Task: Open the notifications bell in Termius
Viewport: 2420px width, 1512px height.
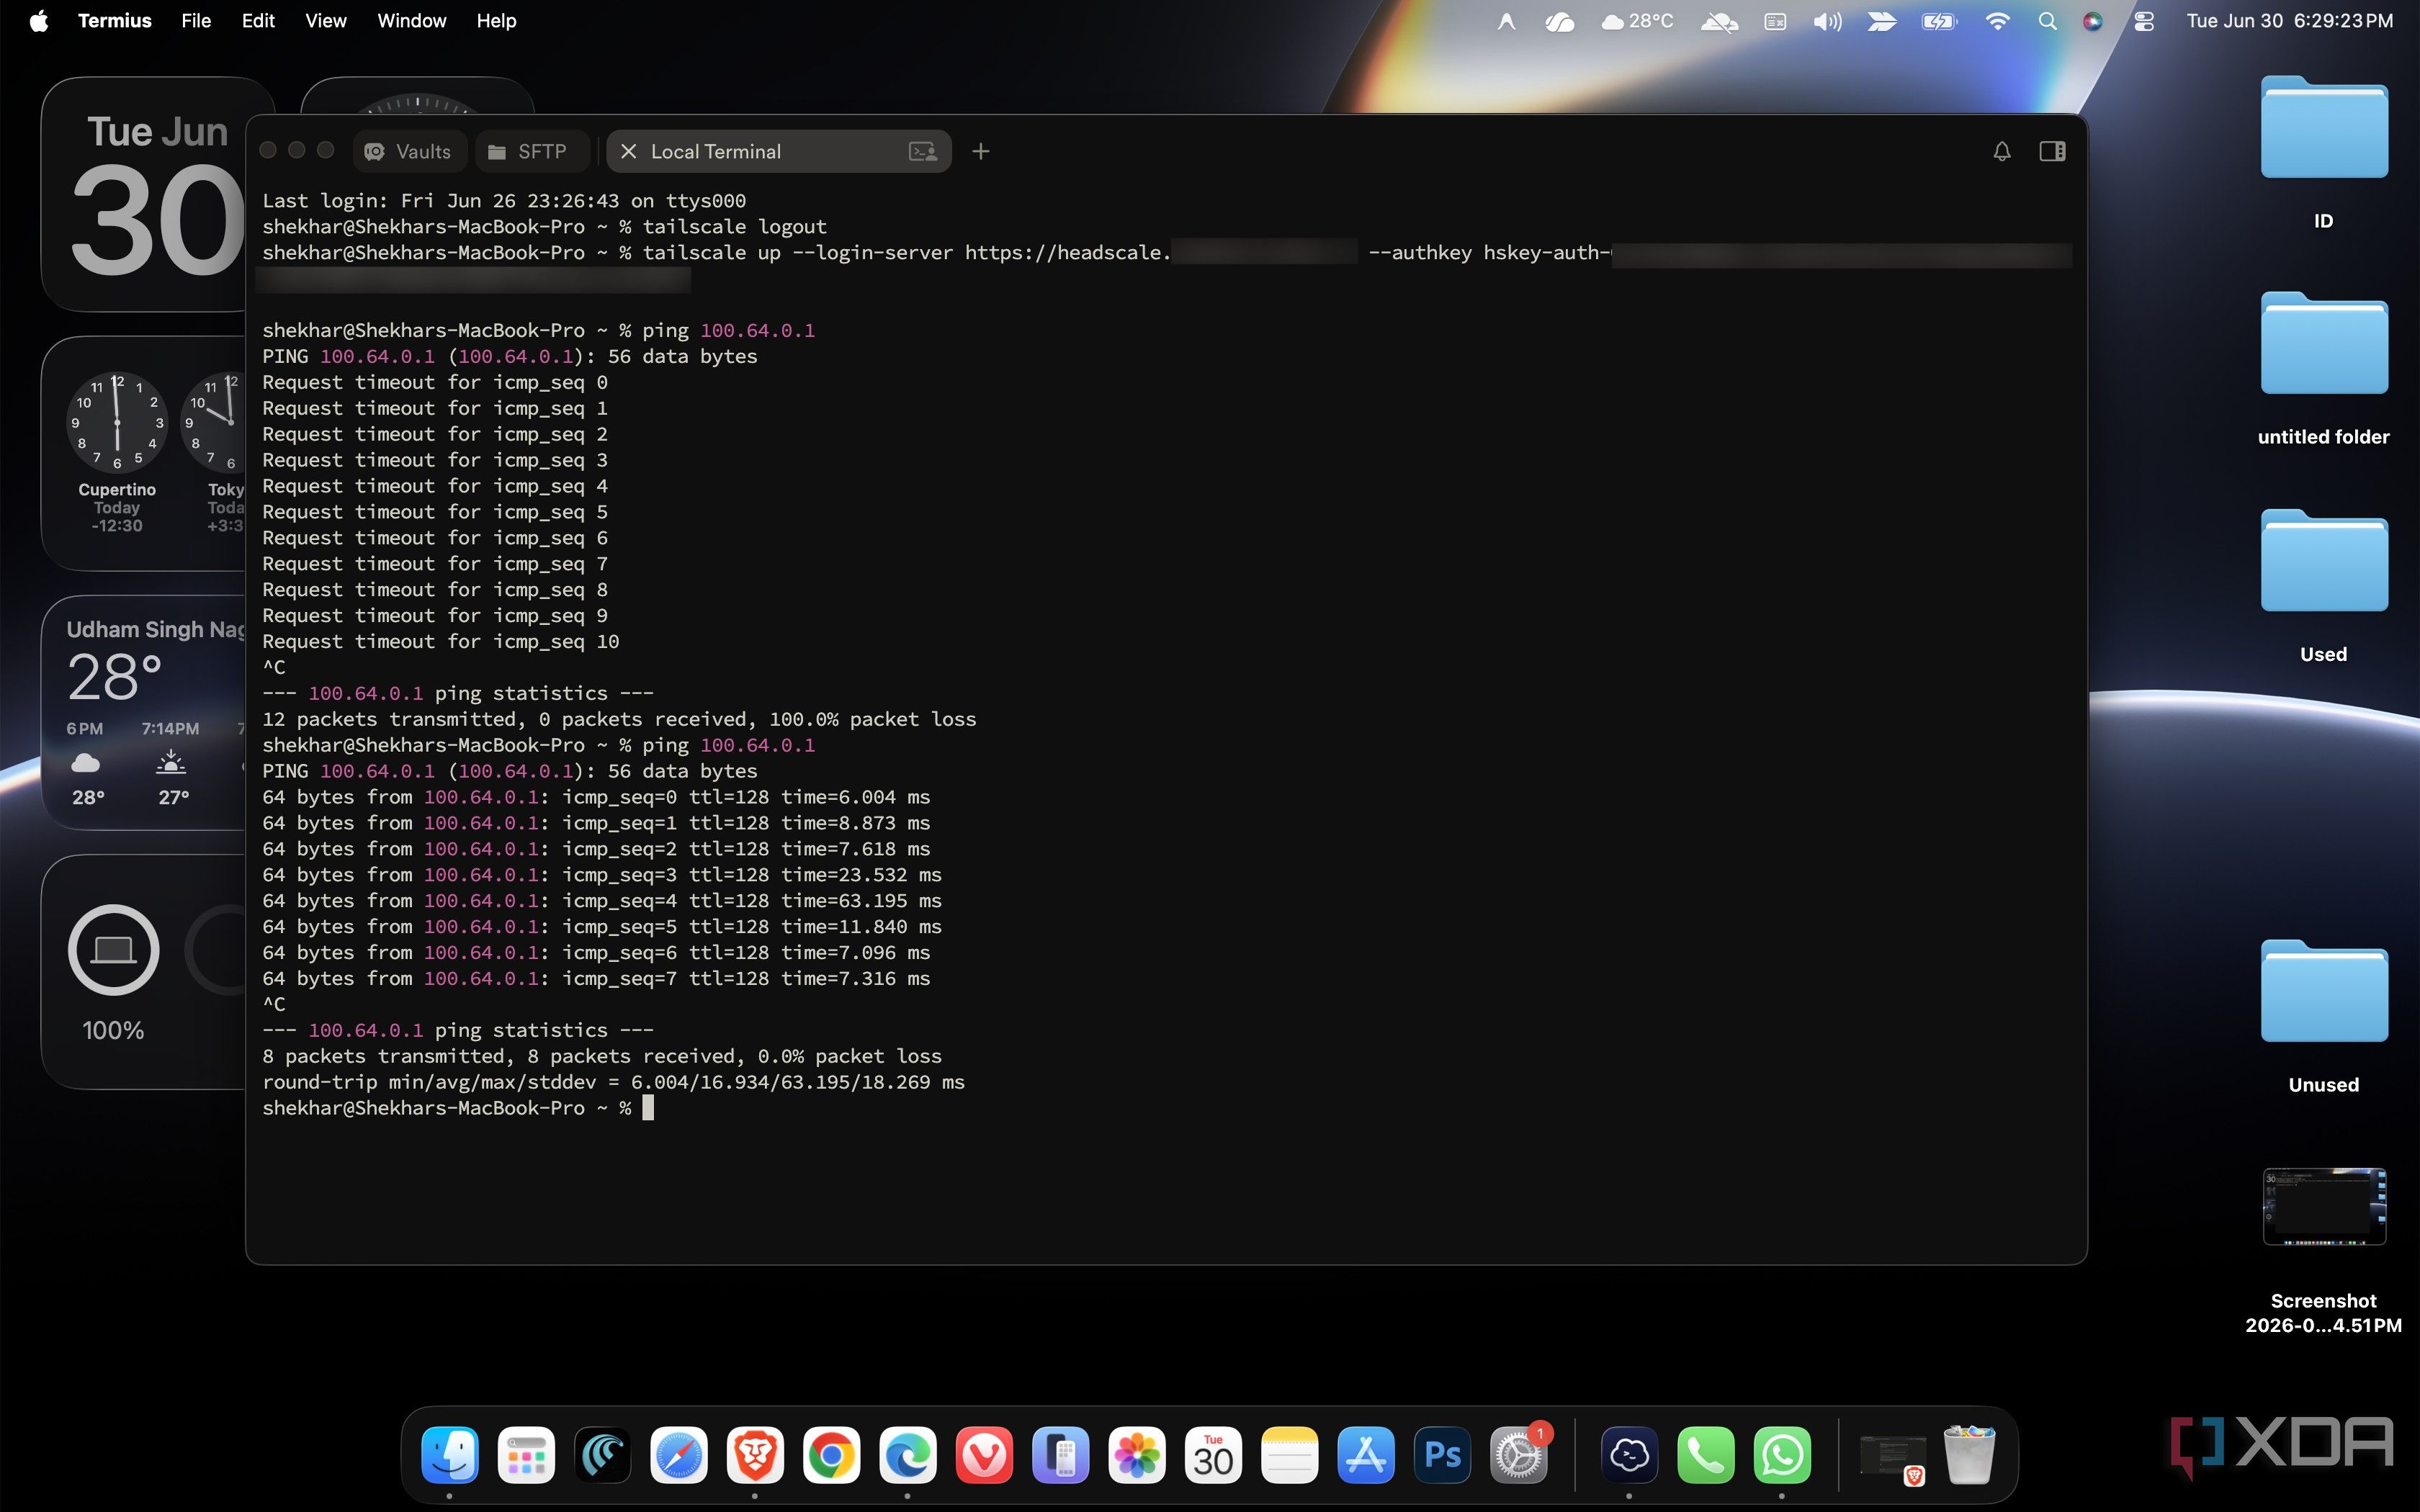Action: point(2001,151)
